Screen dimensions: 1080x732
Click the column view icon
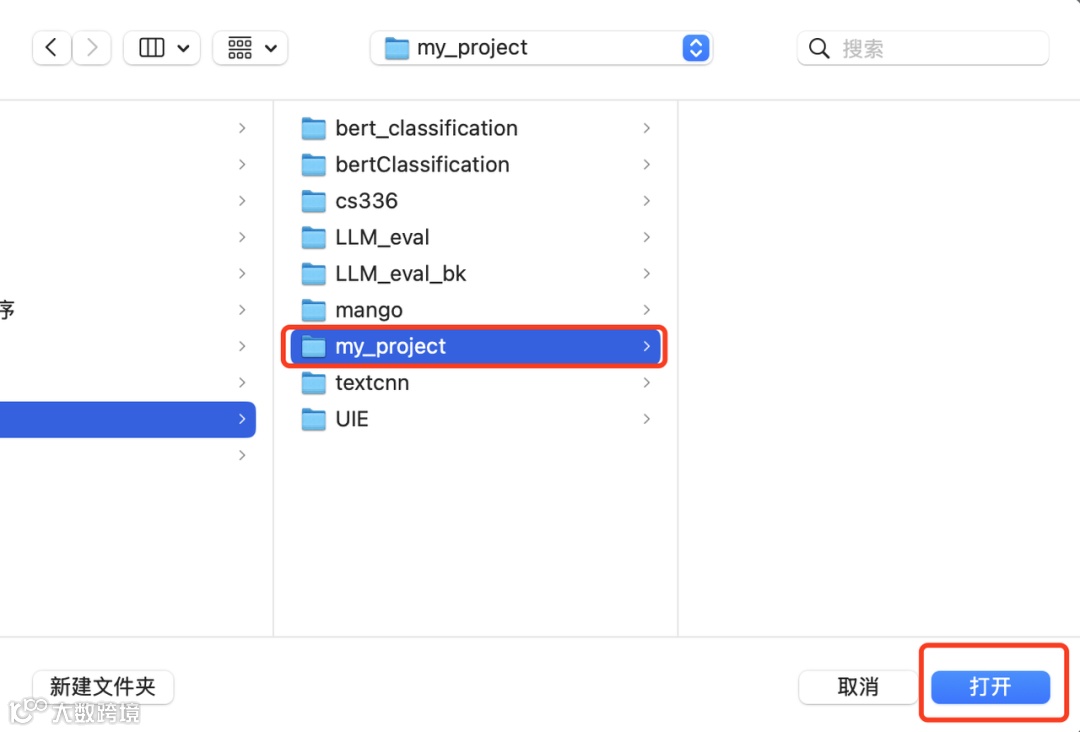point(151,47)
